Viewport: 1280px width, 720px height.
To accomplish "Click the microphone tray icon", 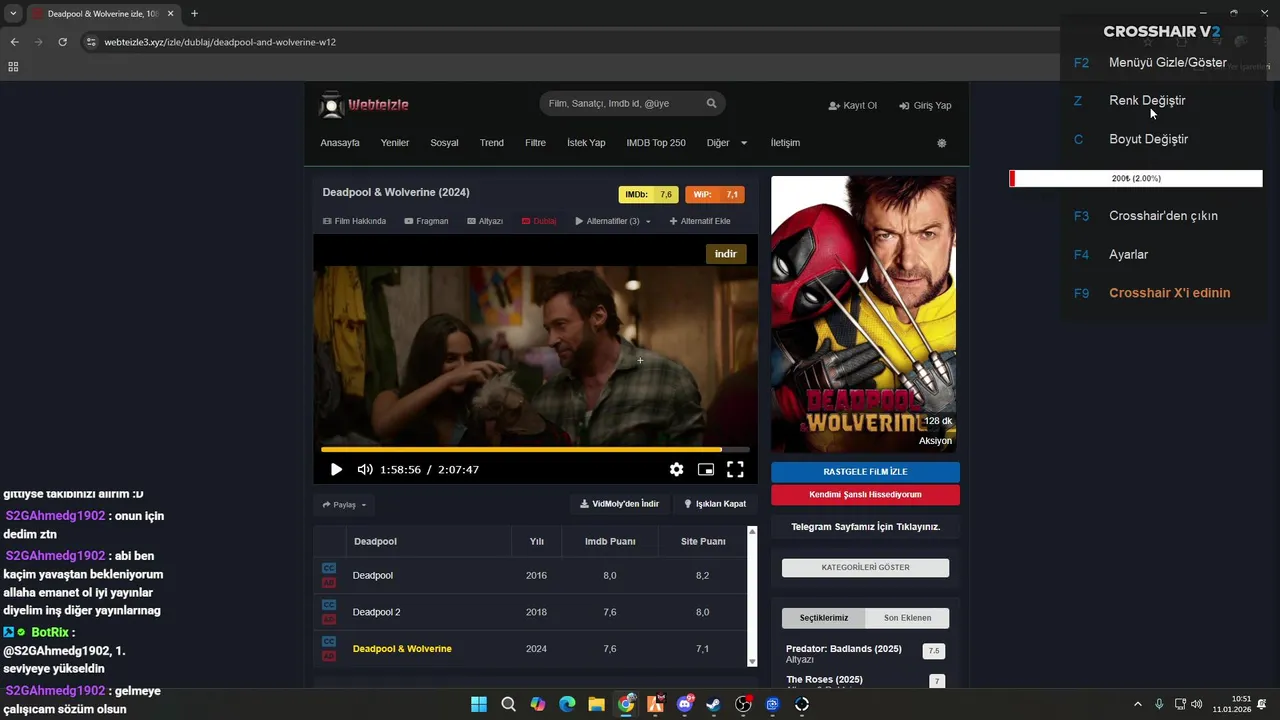I will pos(1159,704).
